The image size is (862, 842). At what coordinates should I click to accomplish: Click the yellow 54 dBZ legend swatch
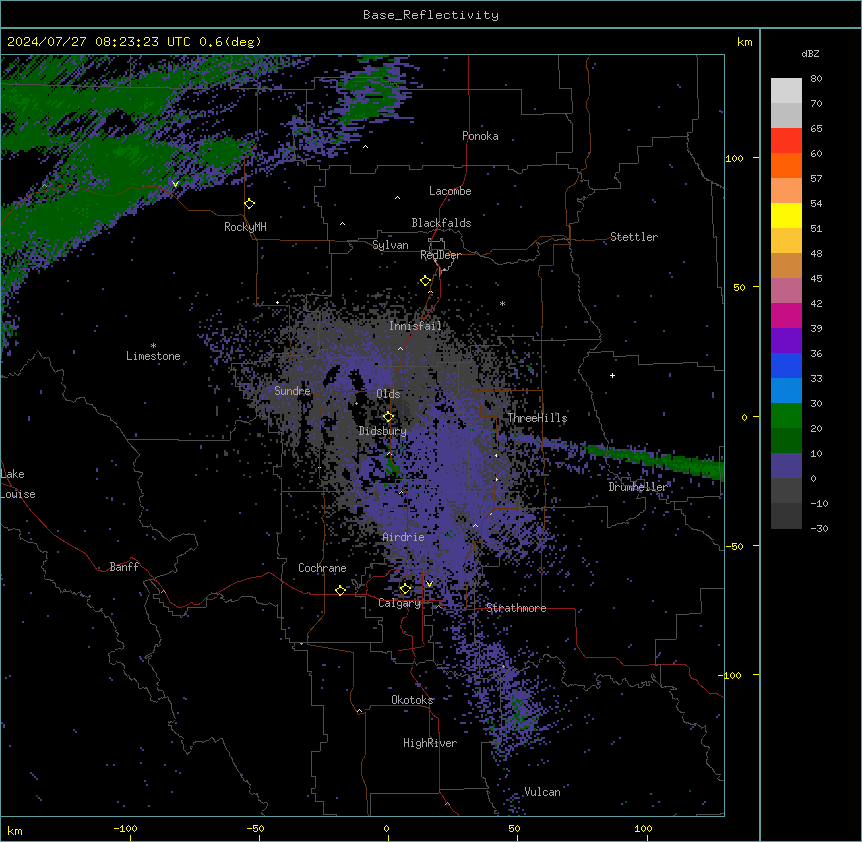pos(786,215)
